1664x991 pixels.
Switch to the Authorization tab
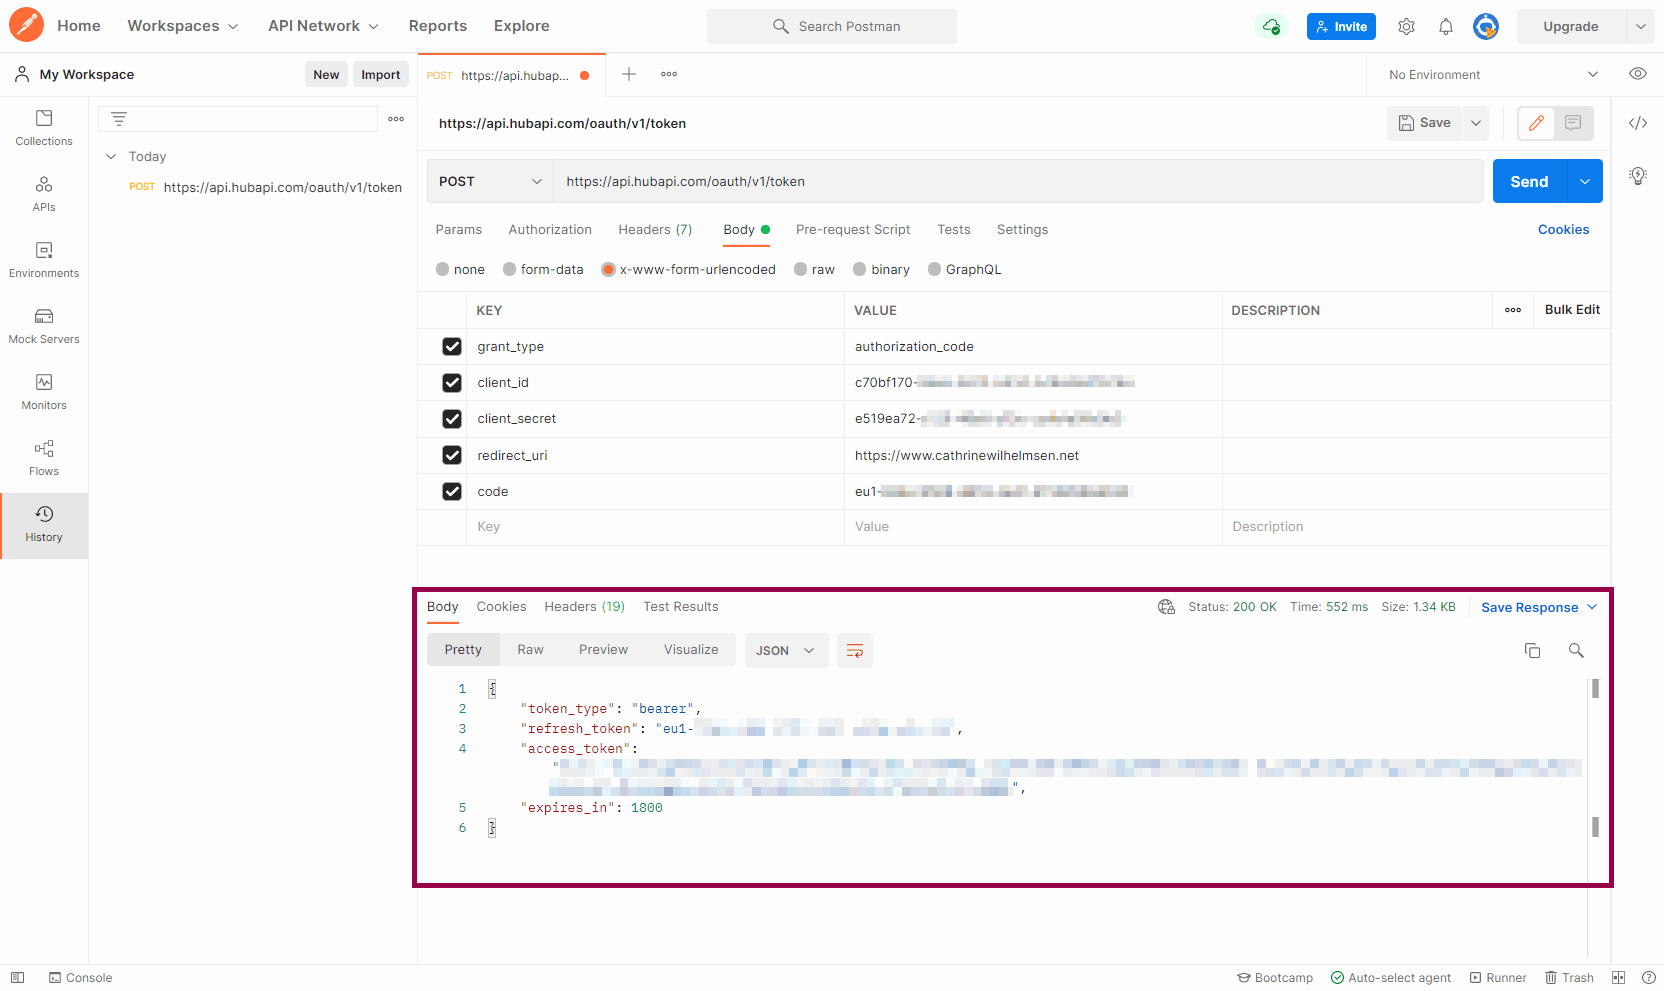550,230
